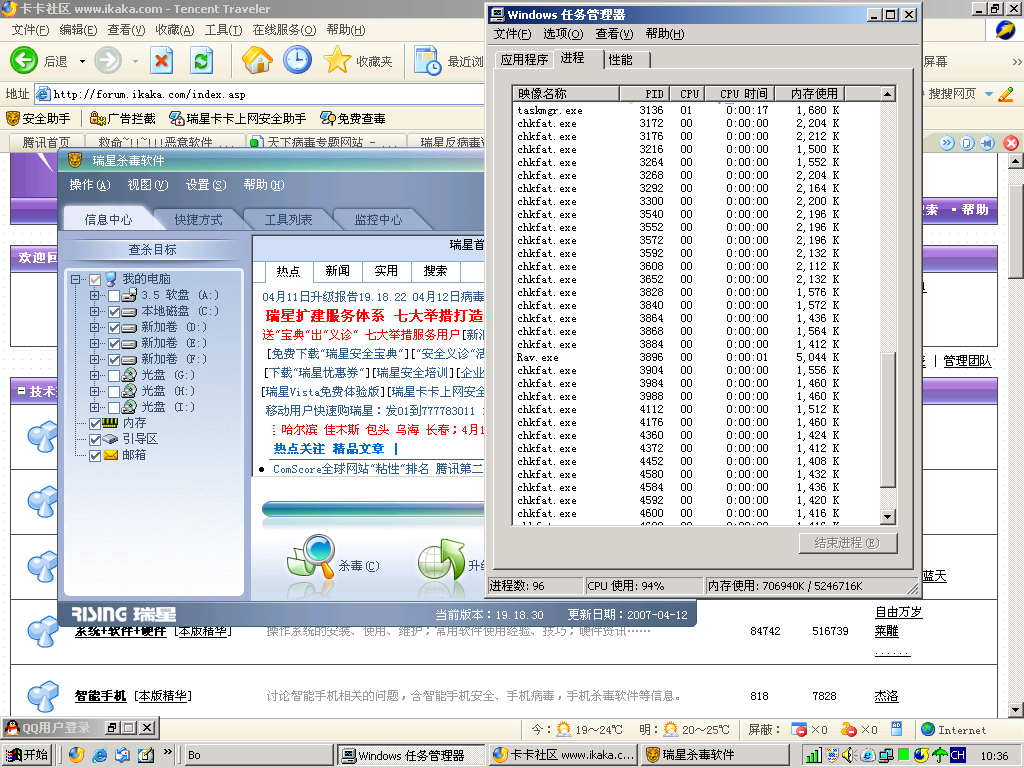This screenshot has width=1024, height=768.
Task: Click the 搜搜网页 highlighter pen icon
Action: click(x=1006, y=94)
